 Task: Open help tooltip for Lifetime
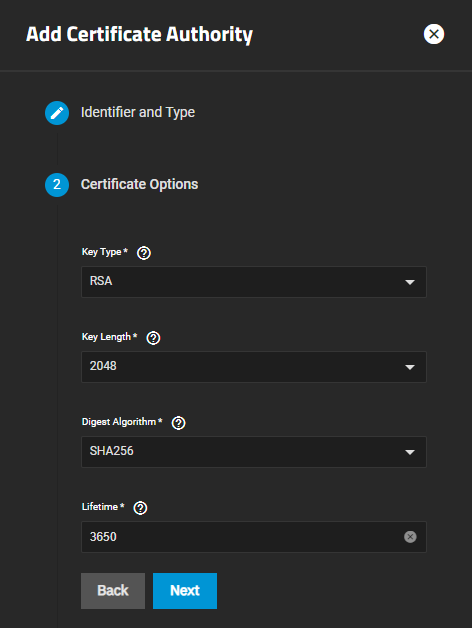click(x=140, y=508)
